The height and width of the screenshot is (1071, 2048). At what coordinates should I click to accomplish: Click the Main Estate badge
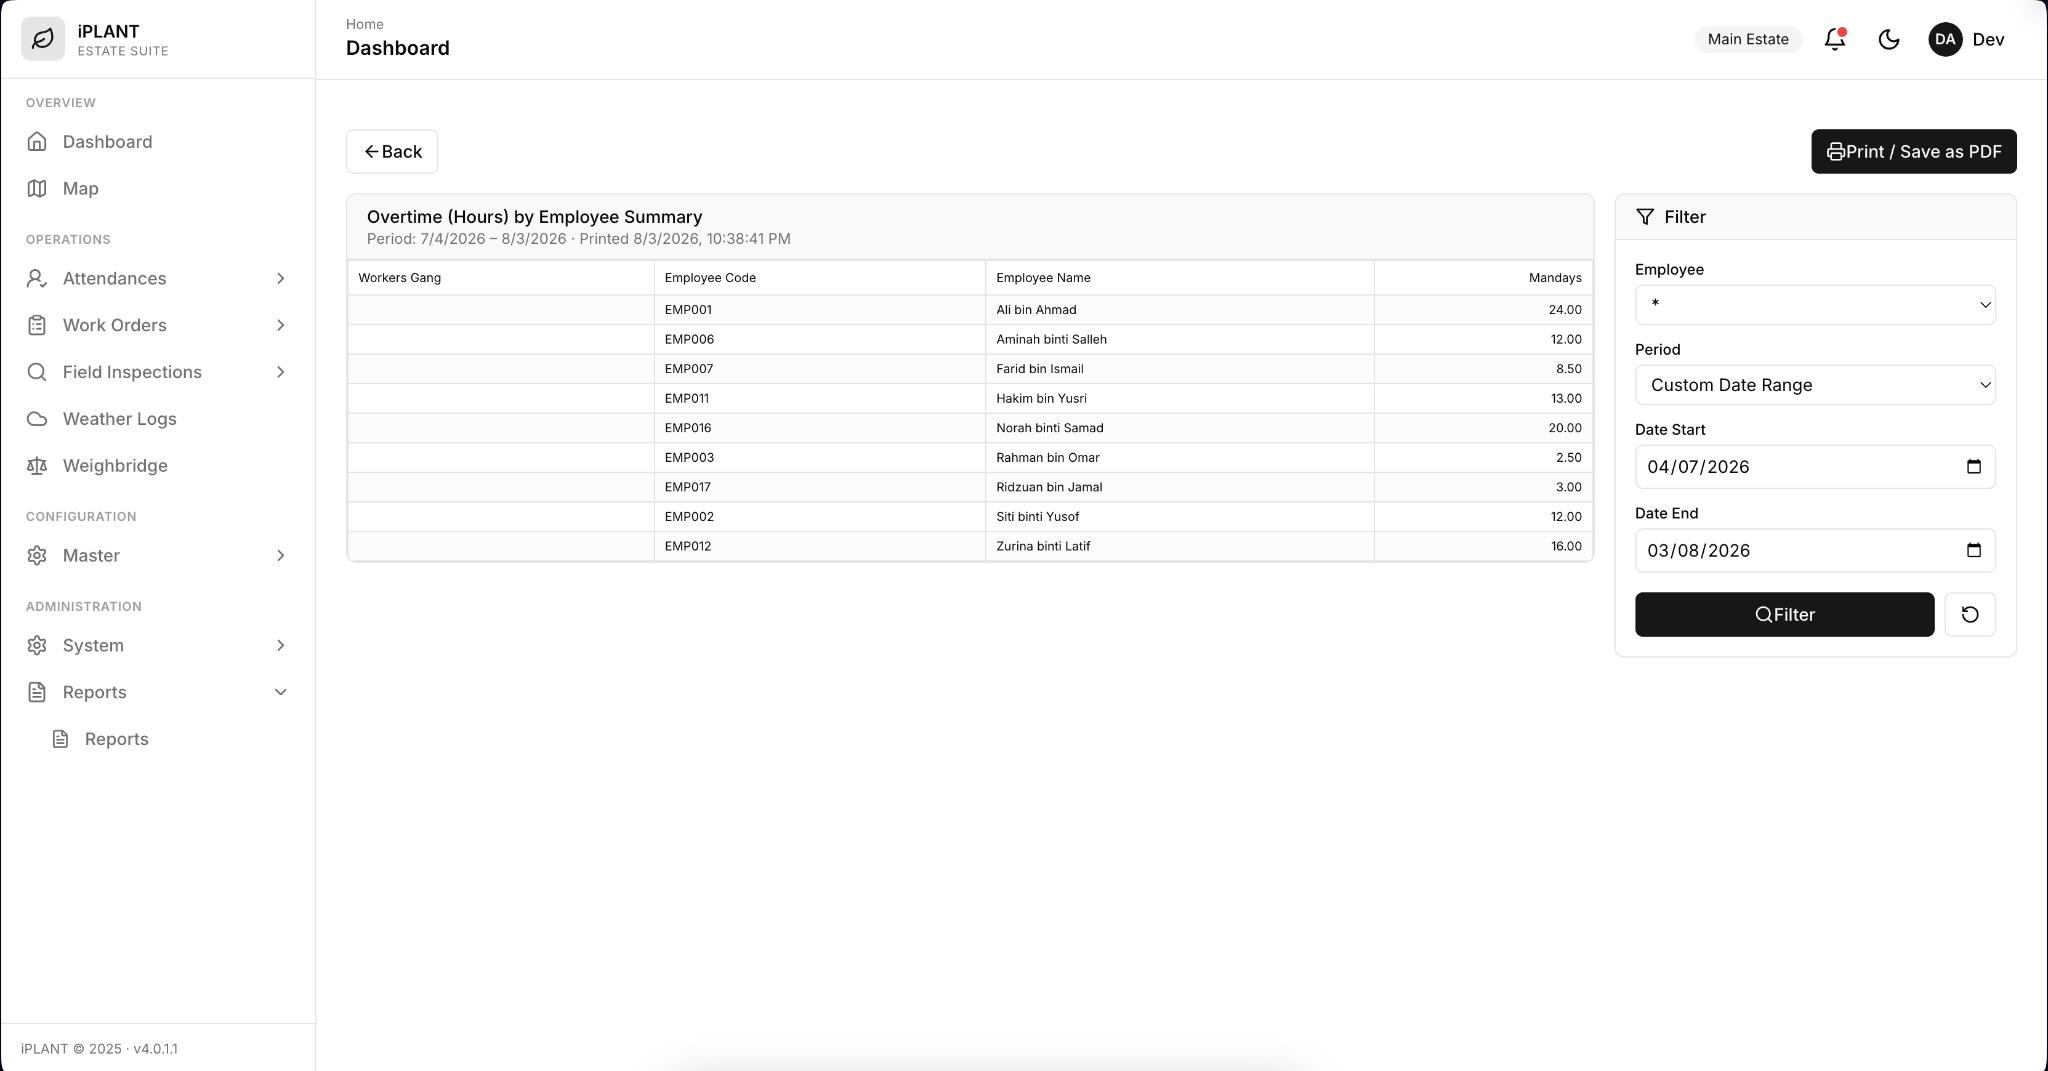tap(1748, 39)
